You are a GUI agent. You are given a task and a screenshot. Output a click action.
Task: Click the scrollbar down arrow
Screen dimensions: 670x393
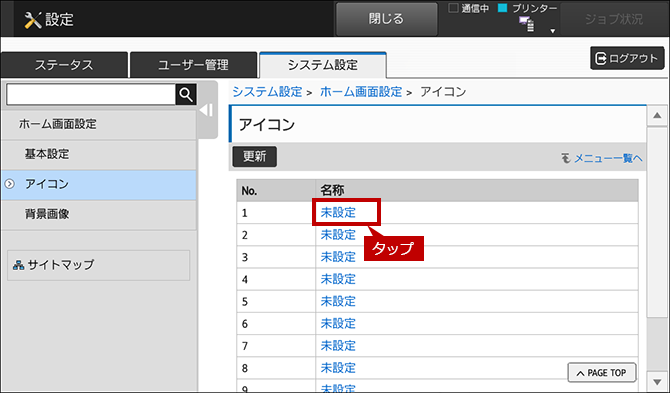click(657, 381)
